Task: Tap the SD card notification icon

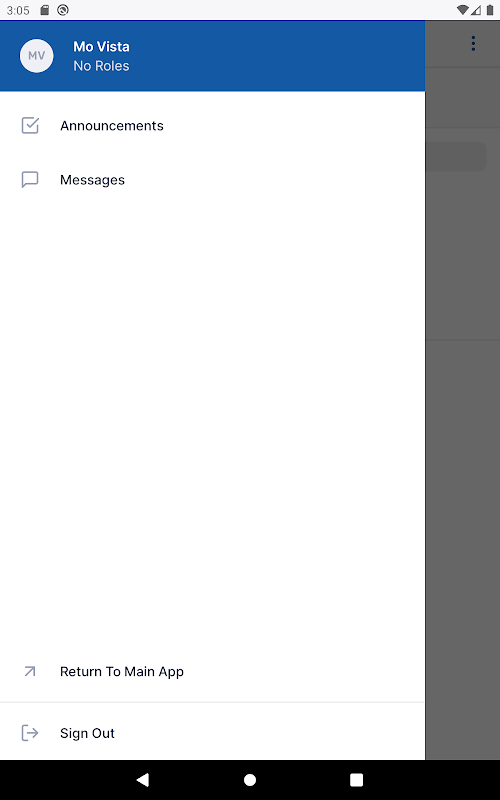Action: click(44, 10)
